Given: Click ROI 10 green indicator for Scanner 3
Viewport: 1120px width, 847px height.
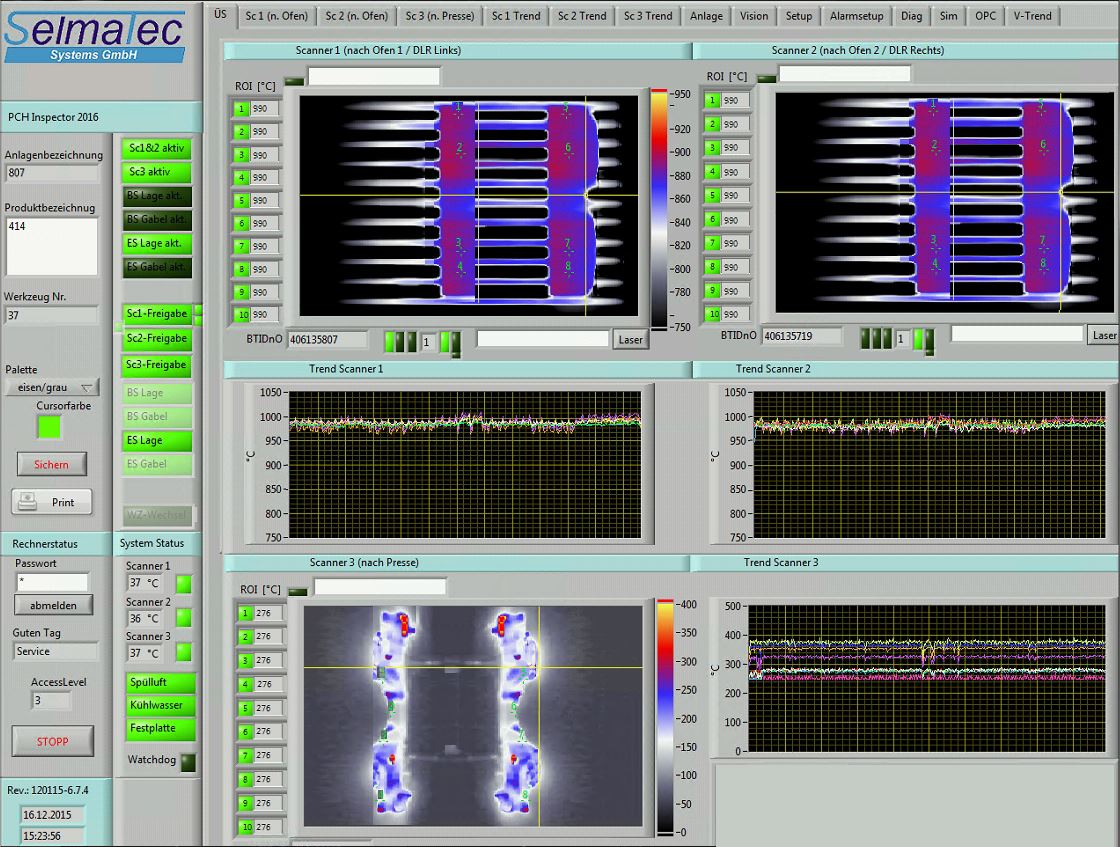Looking at the screenshot, I should (246, 826).
